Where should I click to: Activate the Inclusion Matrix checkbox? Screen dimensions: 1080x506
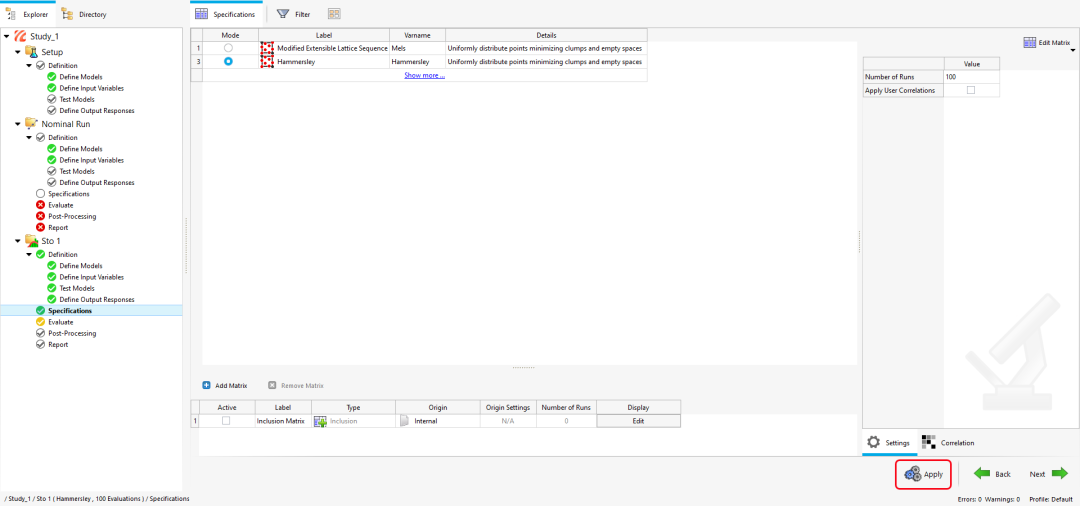226,421
